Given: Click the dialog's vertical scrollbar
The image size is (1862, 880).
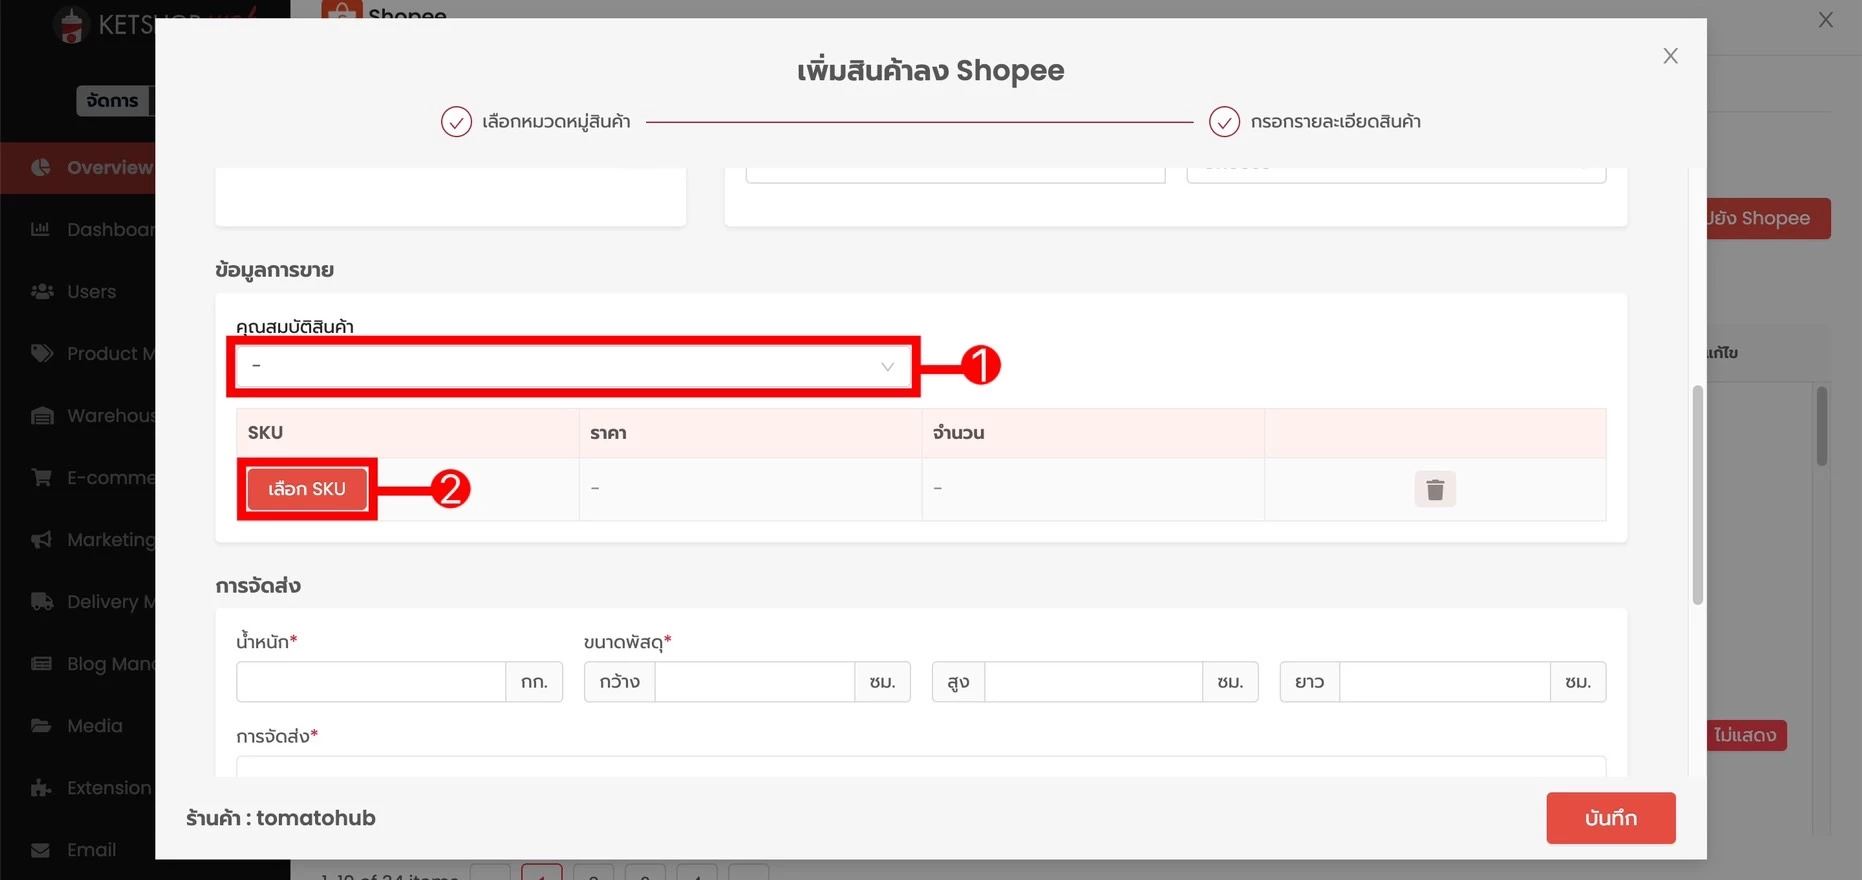Looking at the screenshot, I should 1697,495.
